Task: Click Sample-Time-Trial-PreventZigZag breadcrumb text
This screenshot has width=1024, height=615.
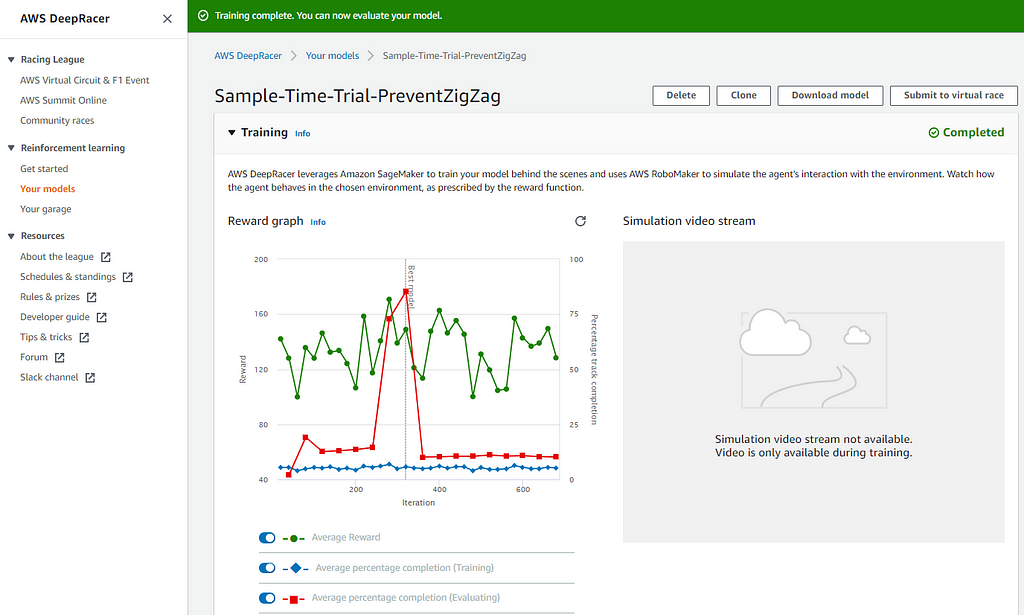Action: [x=455, y=56]
